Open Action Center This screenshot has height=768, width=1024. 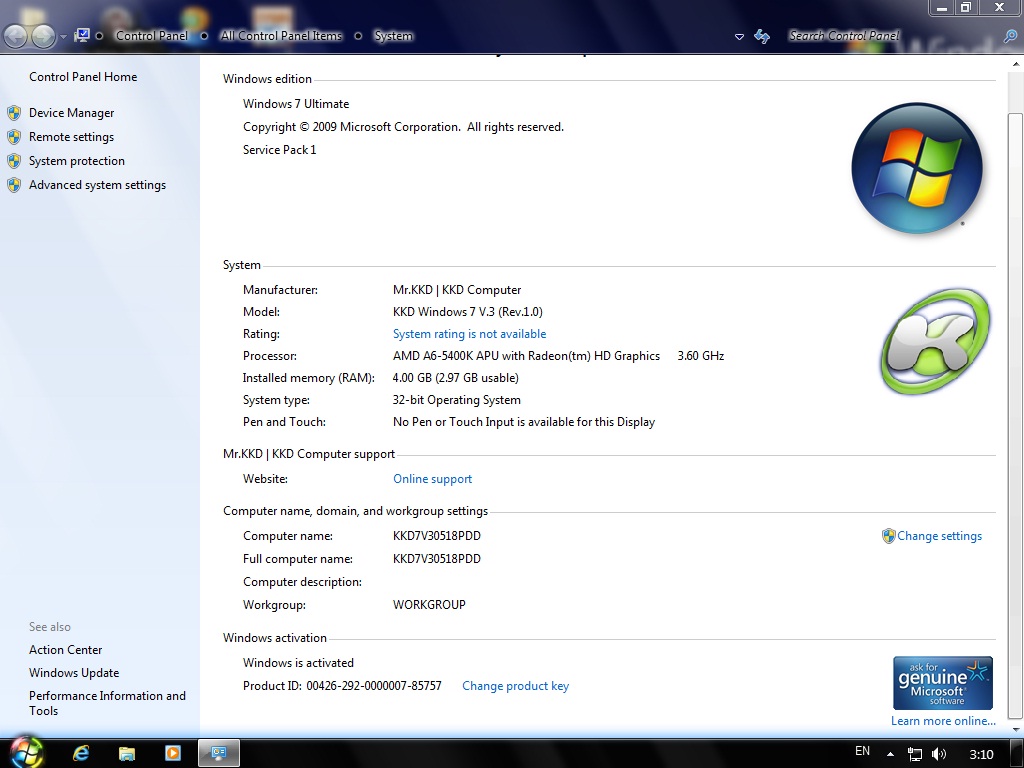click(x=65, y=650)
